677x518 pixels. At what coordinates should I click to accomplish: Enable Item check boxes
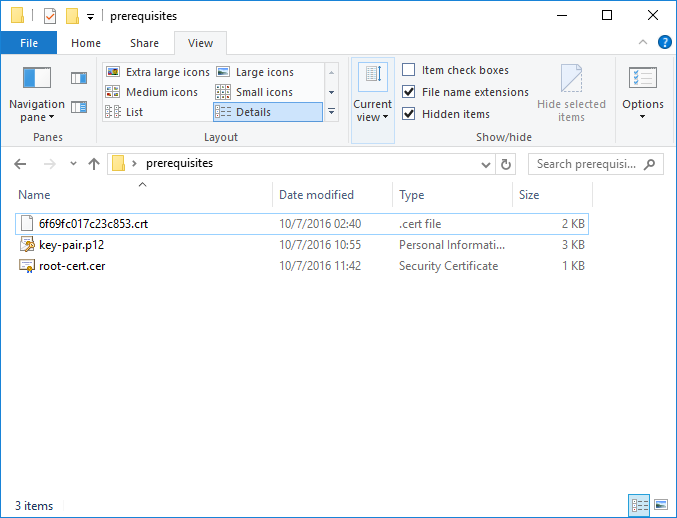(408, 70)
